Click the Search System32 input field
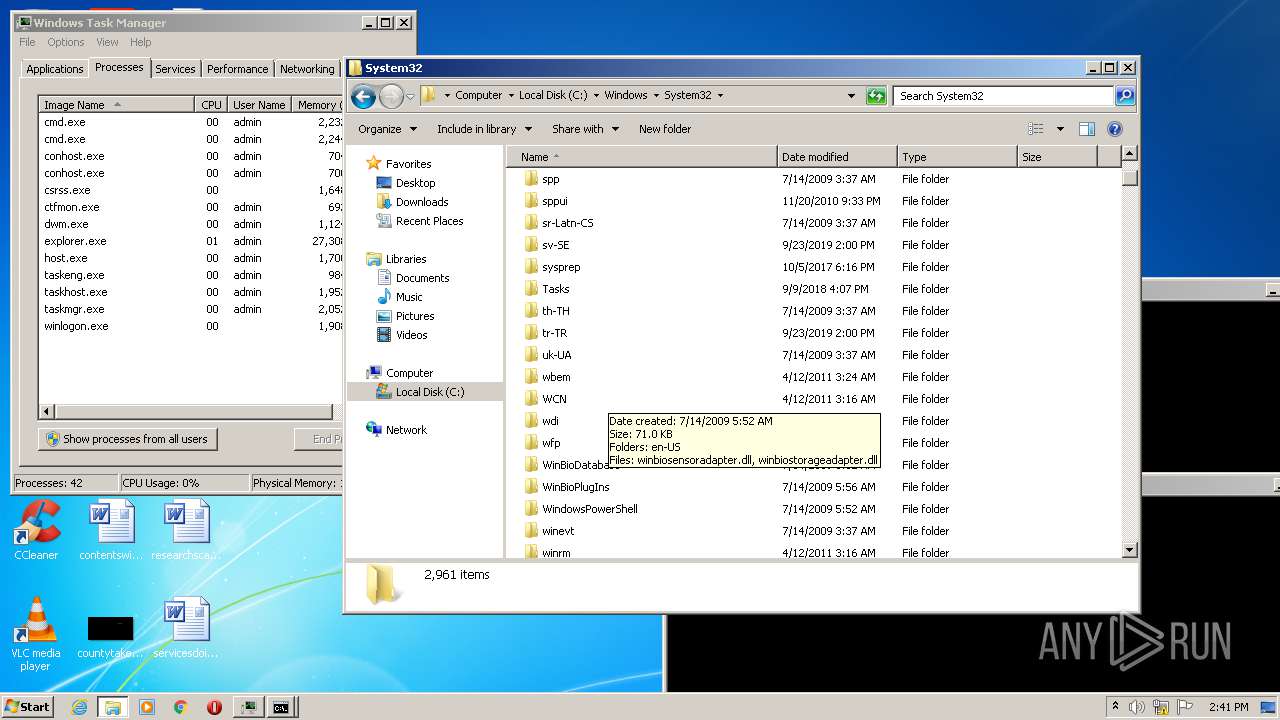 [x=1003, y=96]
